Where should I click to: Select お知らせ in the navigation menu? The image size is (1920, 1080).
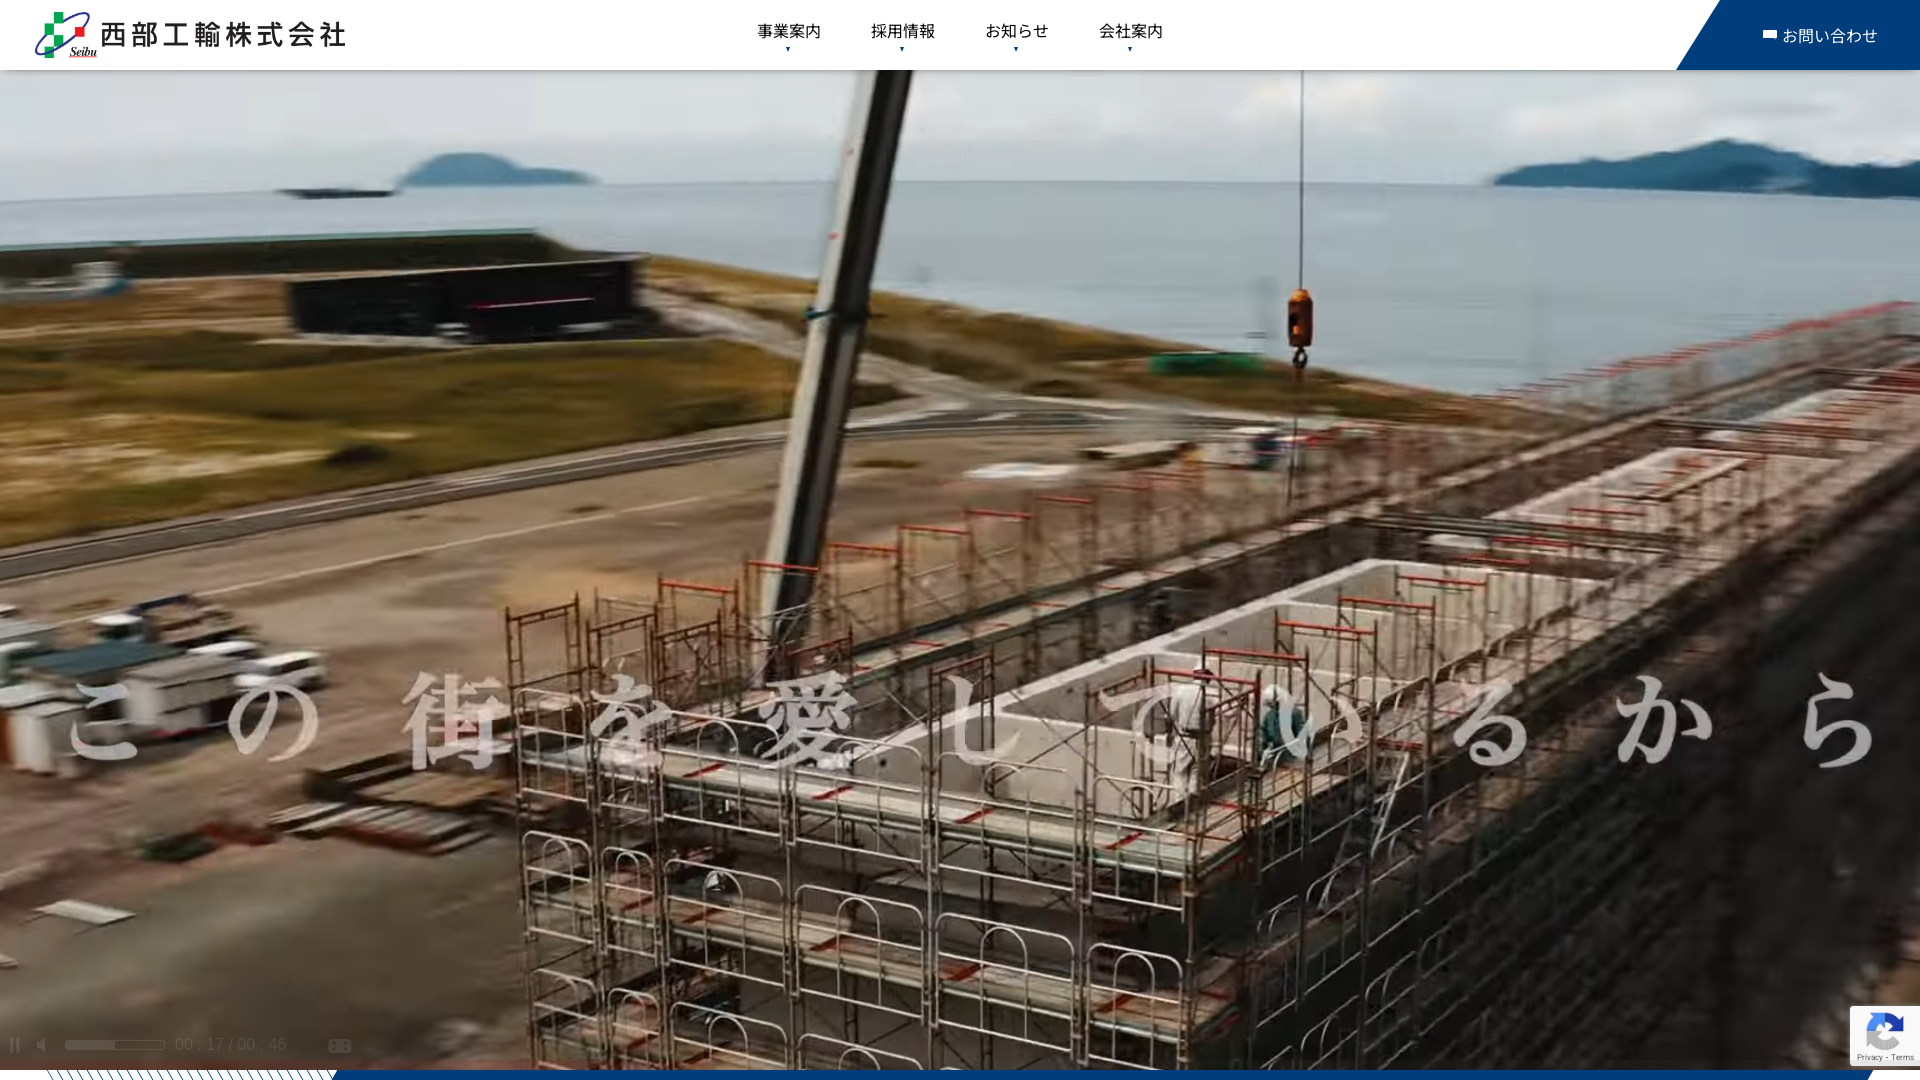(1017, 31)
